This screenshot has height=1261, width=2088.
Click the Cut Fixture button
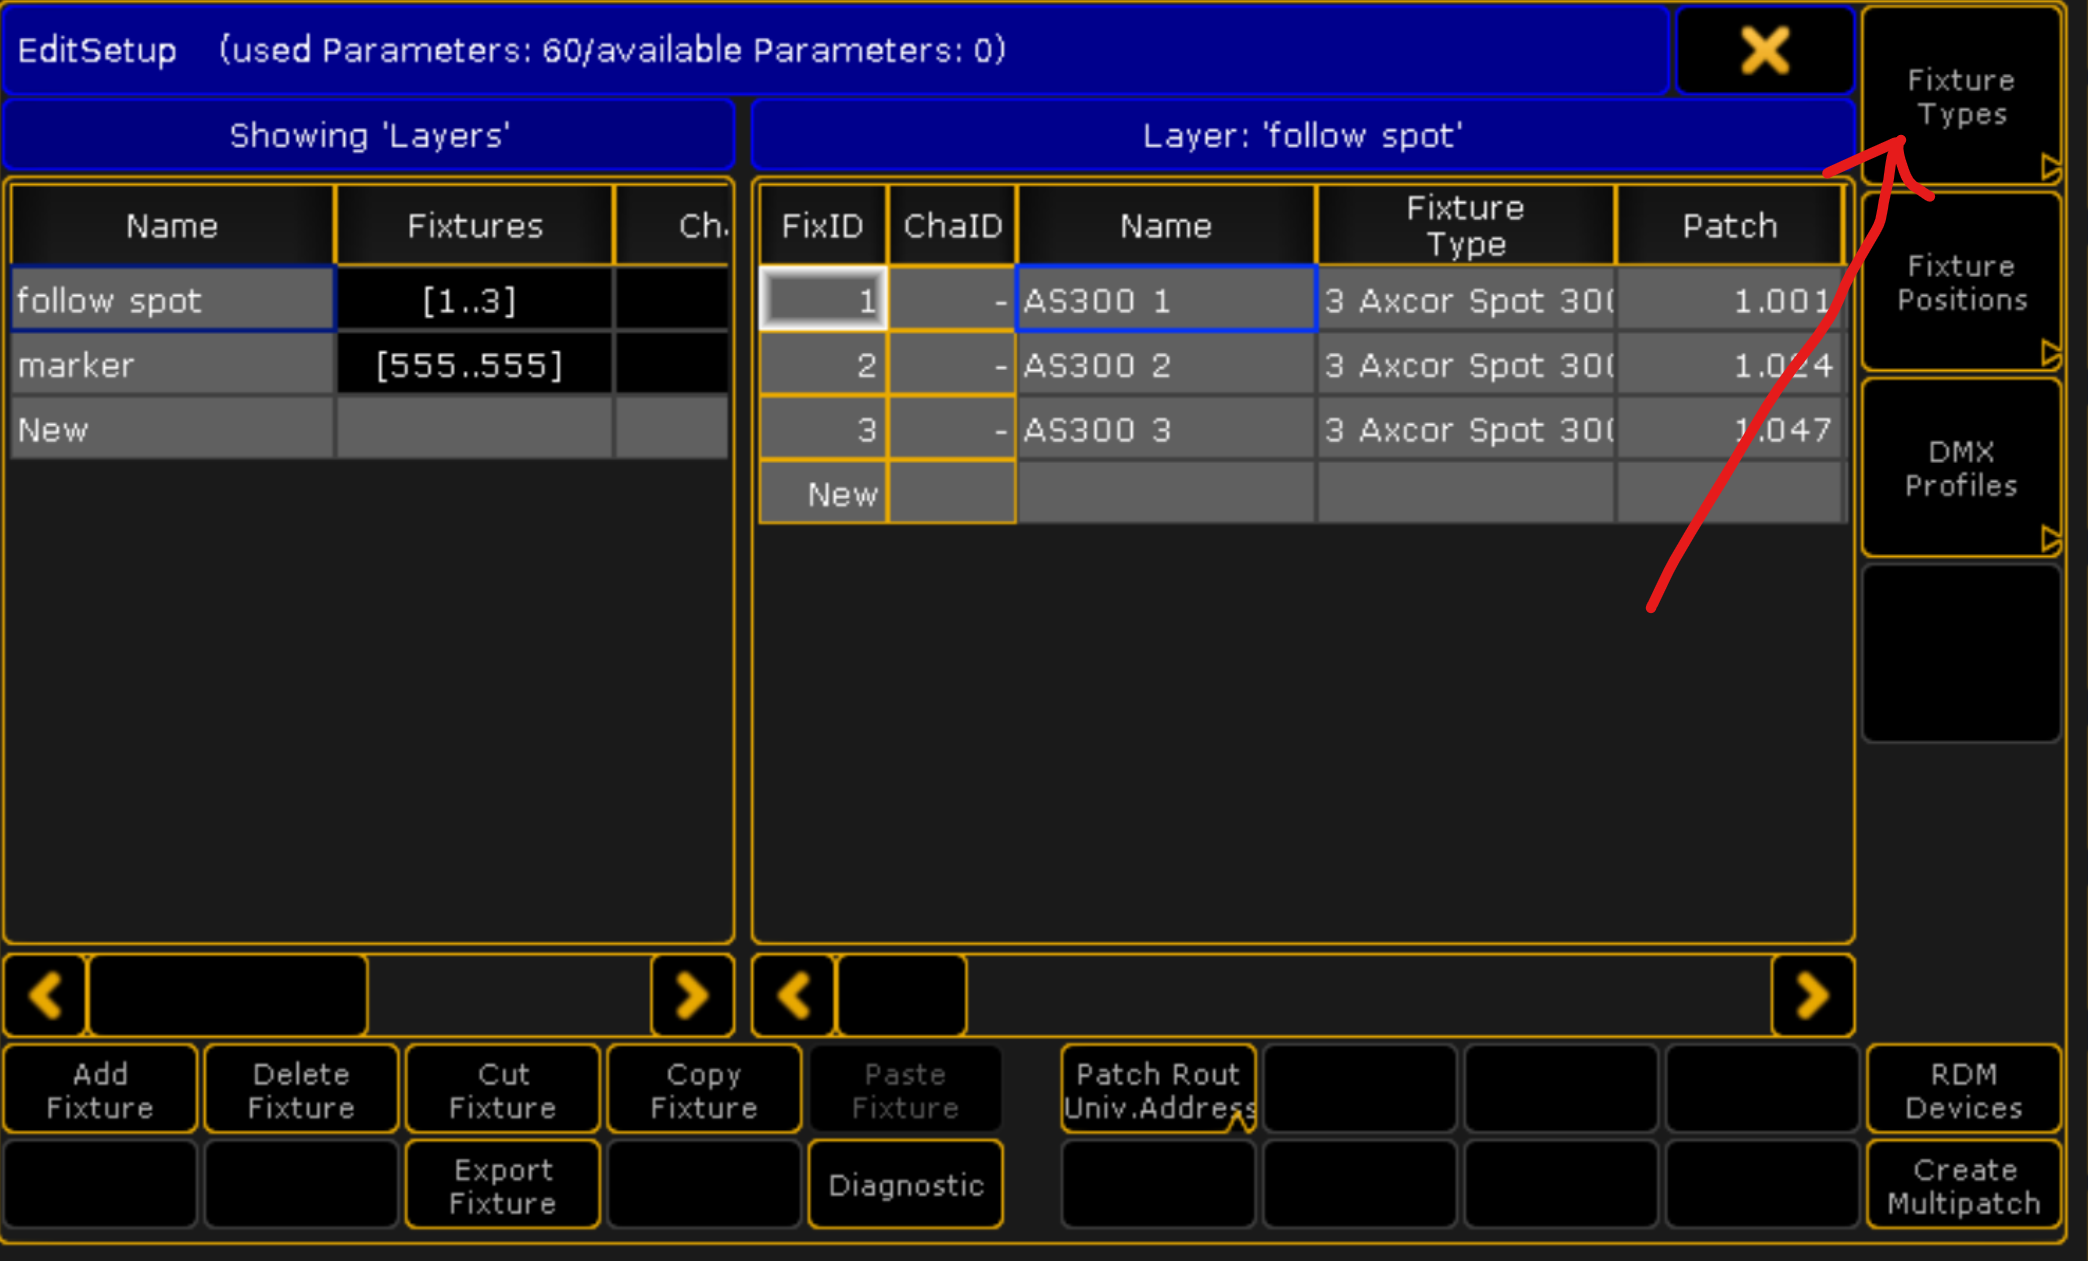coord(502,1090)
